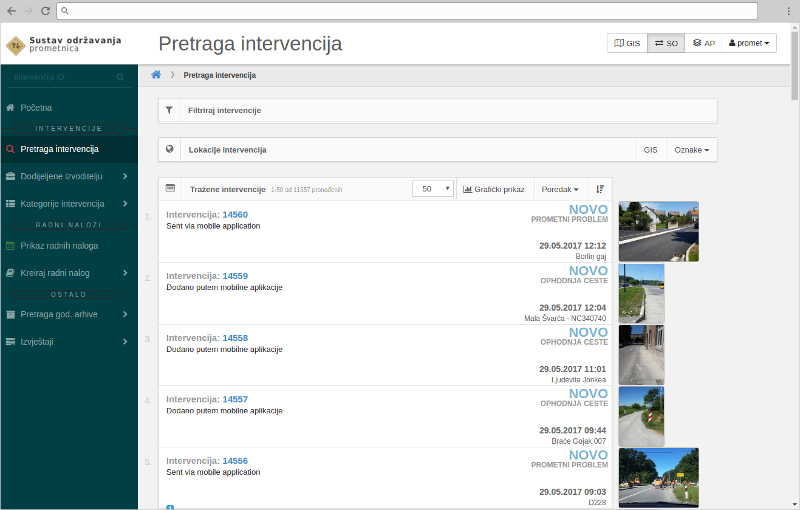Switch to SO view mode
This screenshot has height=510, width=800.
point(666,44)
